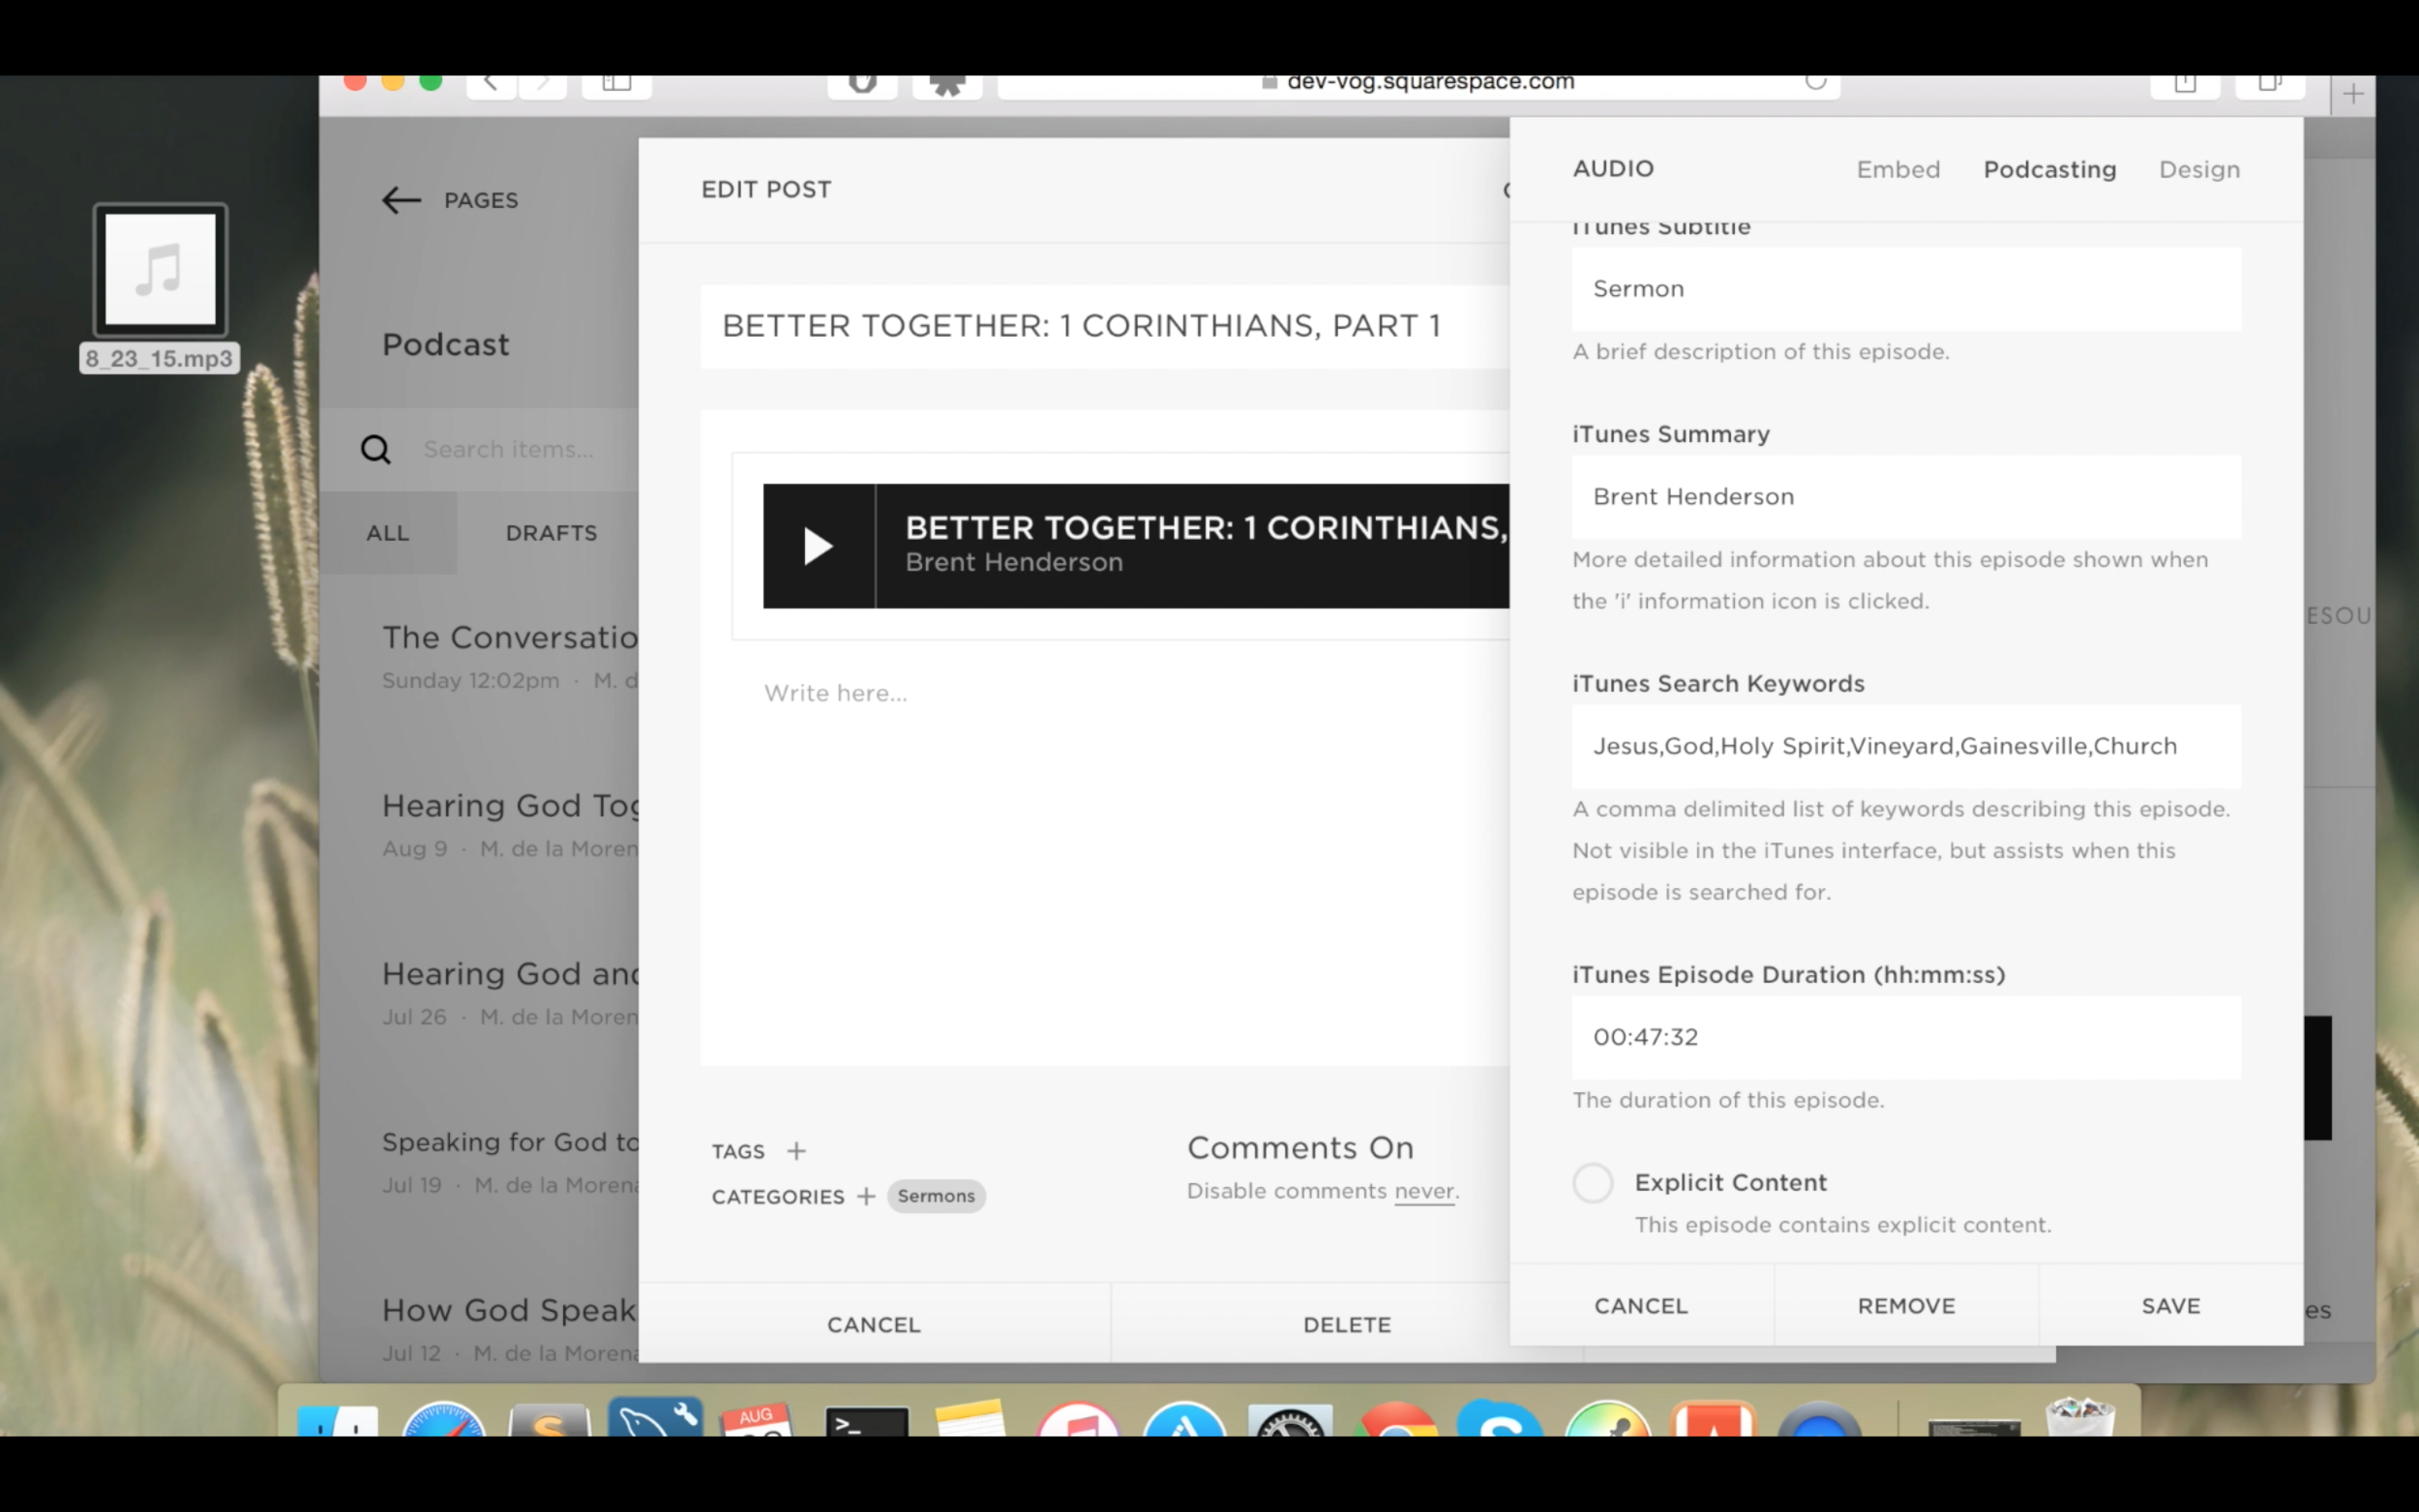This screenshot has width=2419, height=1512.
Task: Click the post title field Better Together
Action: coord(1105,327)
